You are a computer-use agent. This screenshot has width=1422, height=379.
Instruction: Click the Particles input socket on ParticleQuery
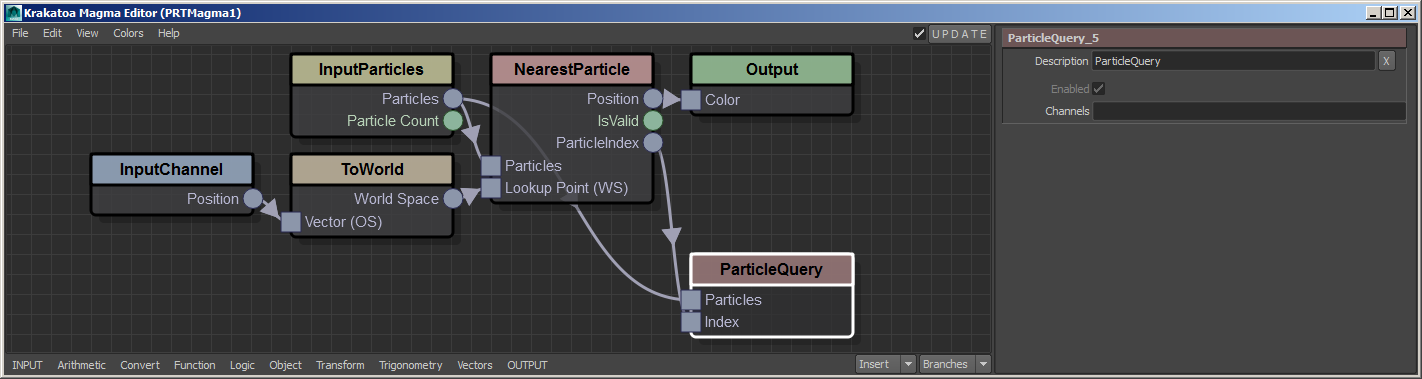coord(691,300)
